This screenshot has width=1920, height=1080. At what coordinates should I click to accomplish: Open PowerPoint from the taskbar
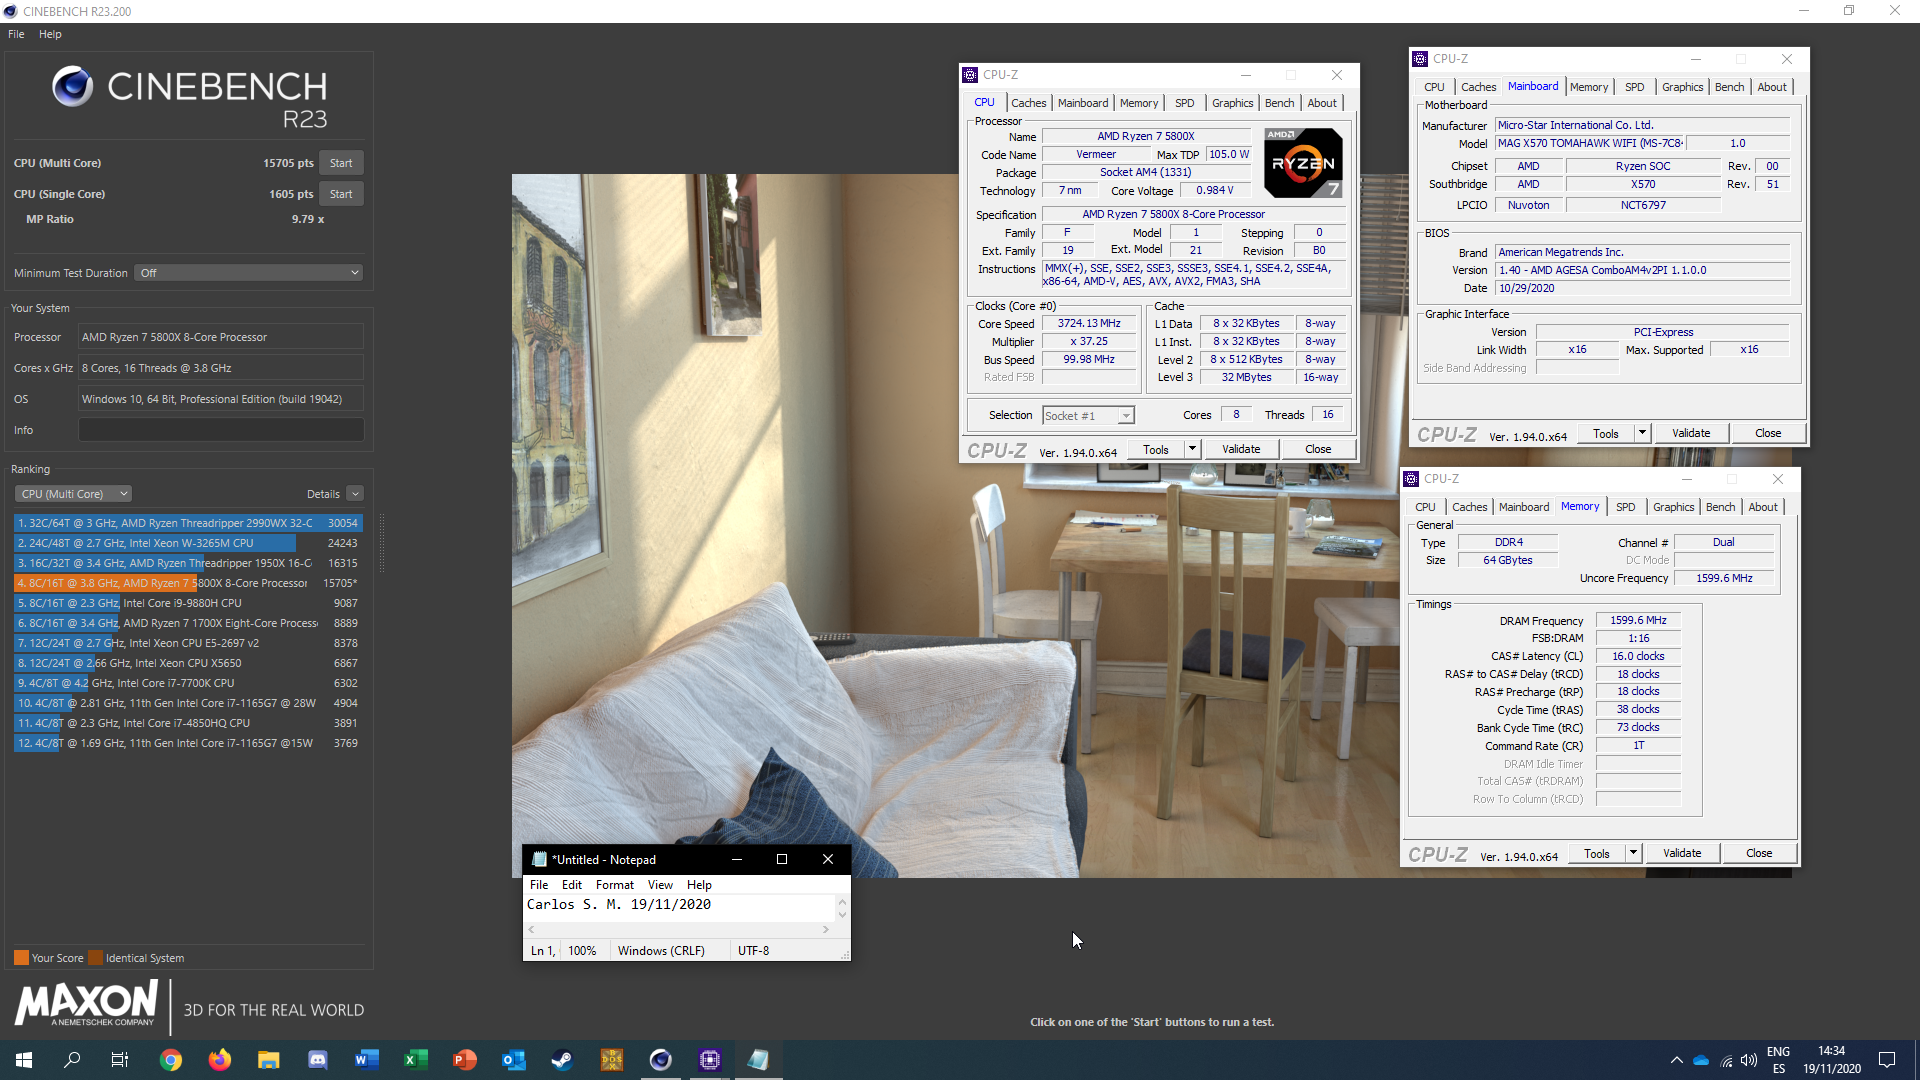pyautogui.click(x=465, y=1060)
